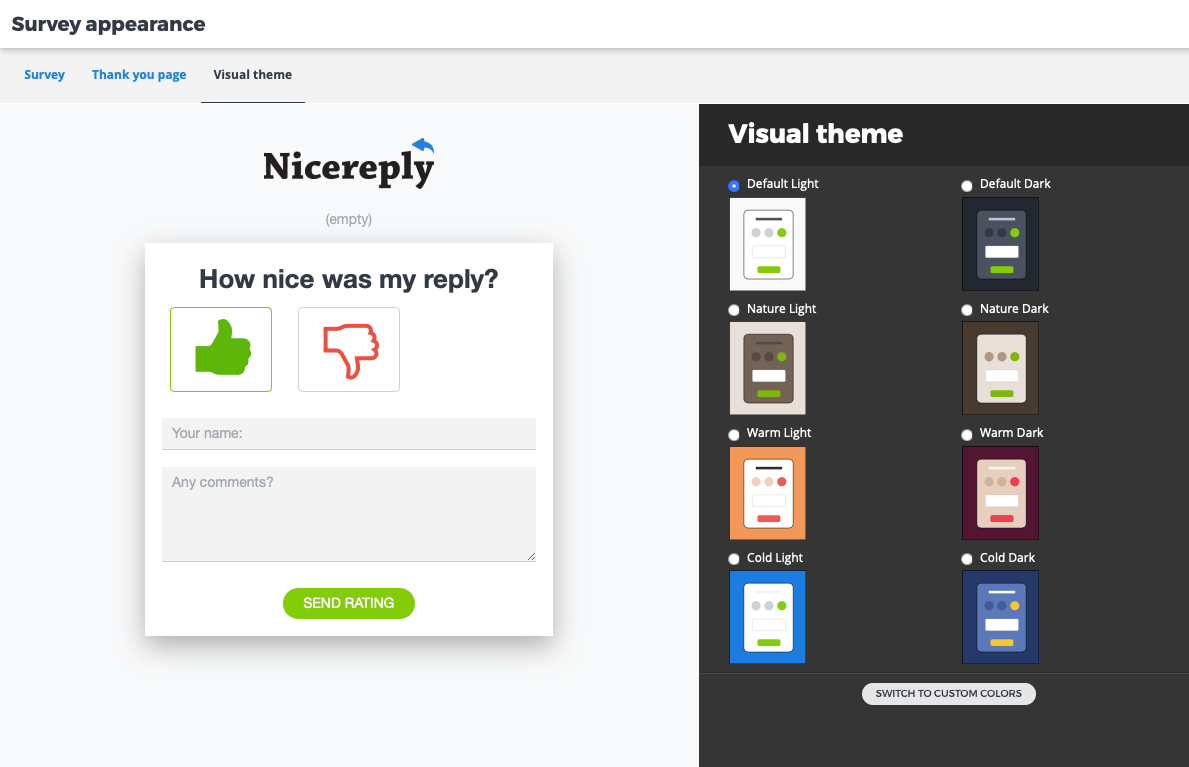Viewport: 1189px width, 767px height.
Task: Click into the Any comments text area
Action: 348,514
